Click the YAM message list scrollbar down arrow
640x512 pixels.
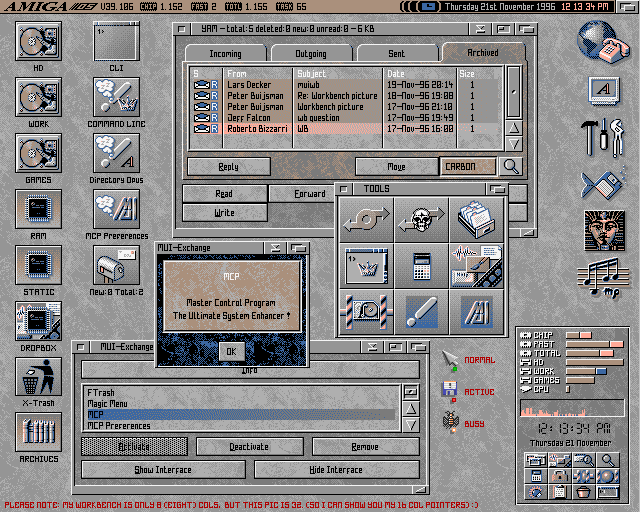pos(513,144)
